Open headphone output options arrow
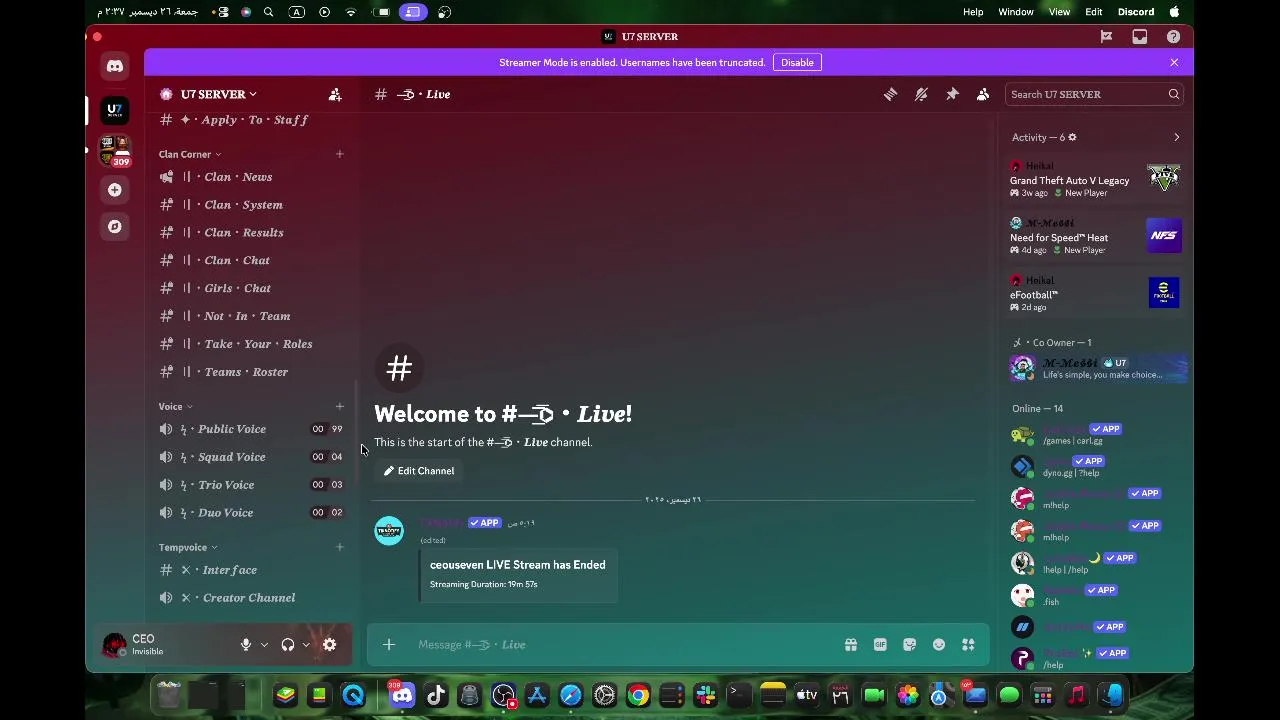Image resolution: width=1280 pixels, height=720 pixels. pyautogui.click(x=306, y=645)
